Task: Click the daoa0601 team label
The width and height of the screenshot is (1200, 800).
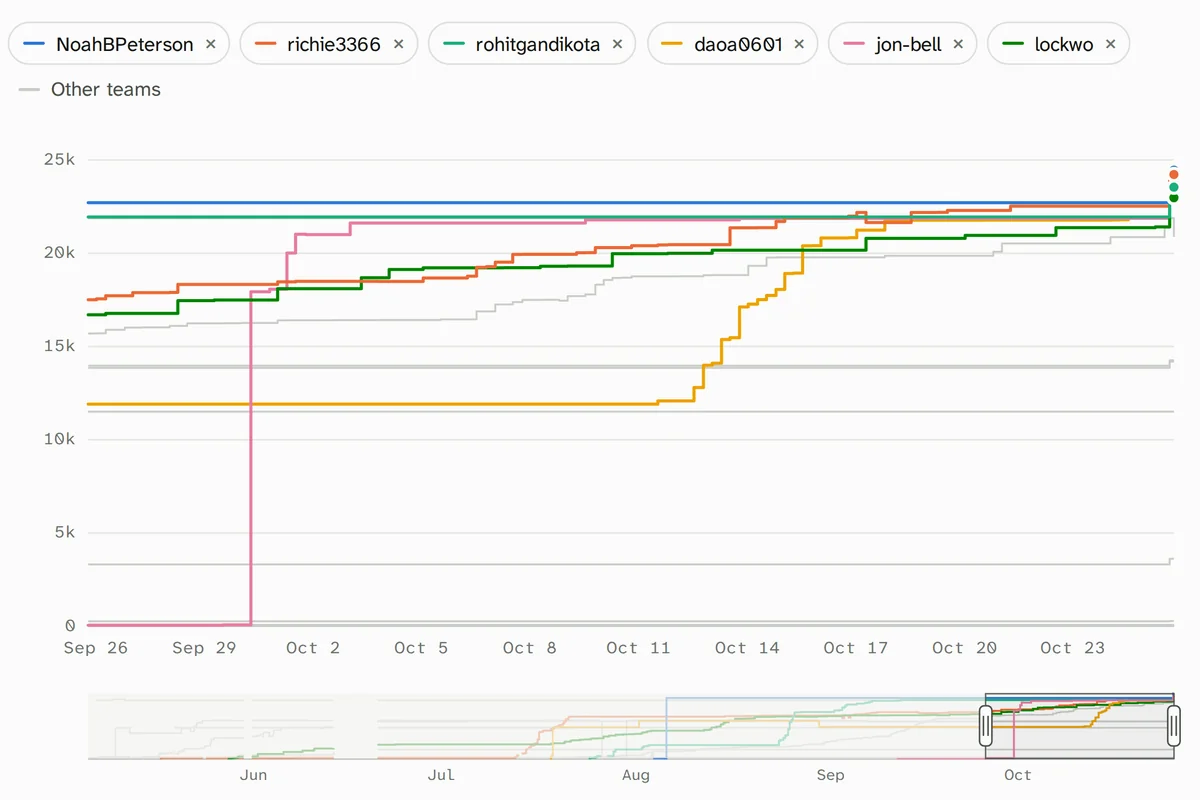Action: (738, 45)
